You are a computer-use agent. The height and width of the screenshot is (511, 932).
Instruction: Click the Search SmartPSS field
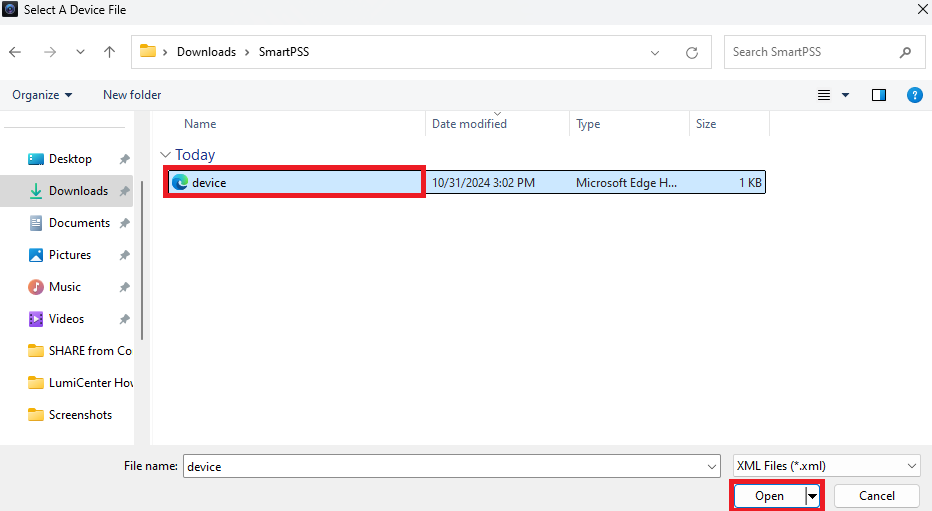[x=810, y=52]
